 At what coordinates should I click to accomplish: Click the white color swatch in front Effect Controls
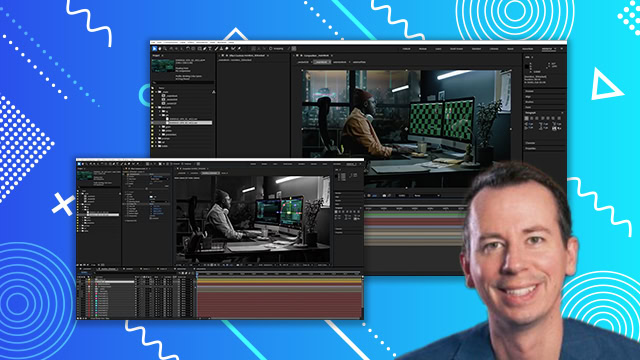(151, 197)
